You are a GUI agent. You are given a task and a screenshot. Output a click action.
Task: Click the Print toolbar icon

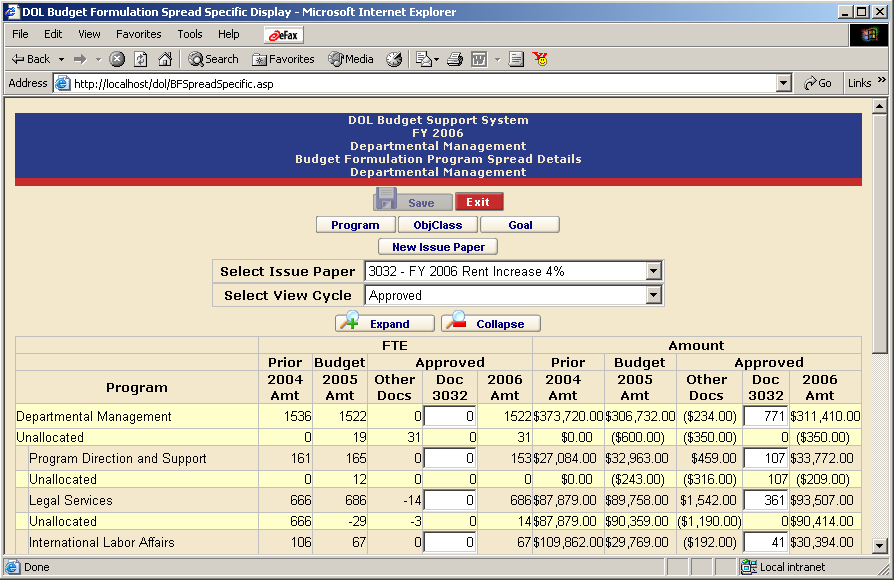[x=455, y=59]
